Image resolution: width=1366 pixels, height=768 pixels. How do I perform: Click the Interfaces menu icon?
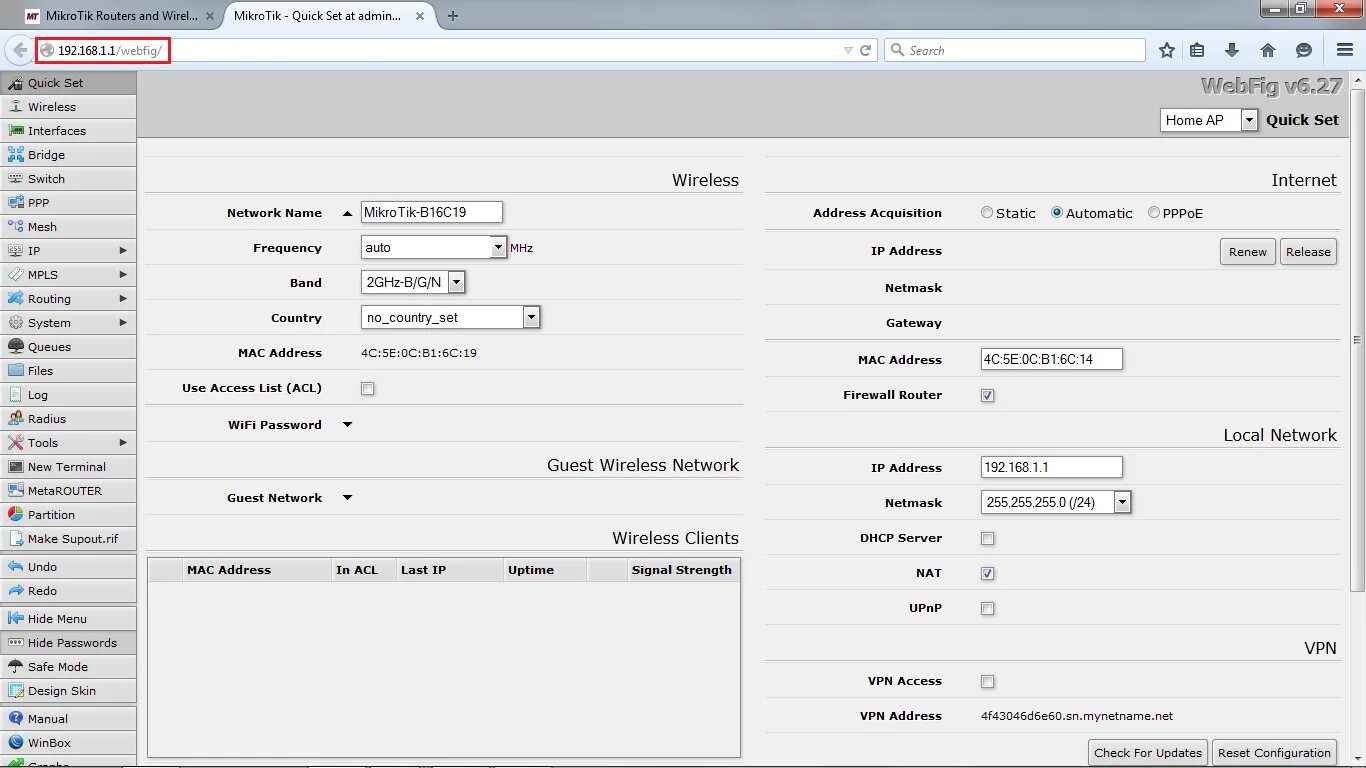(x=15, y=131)
